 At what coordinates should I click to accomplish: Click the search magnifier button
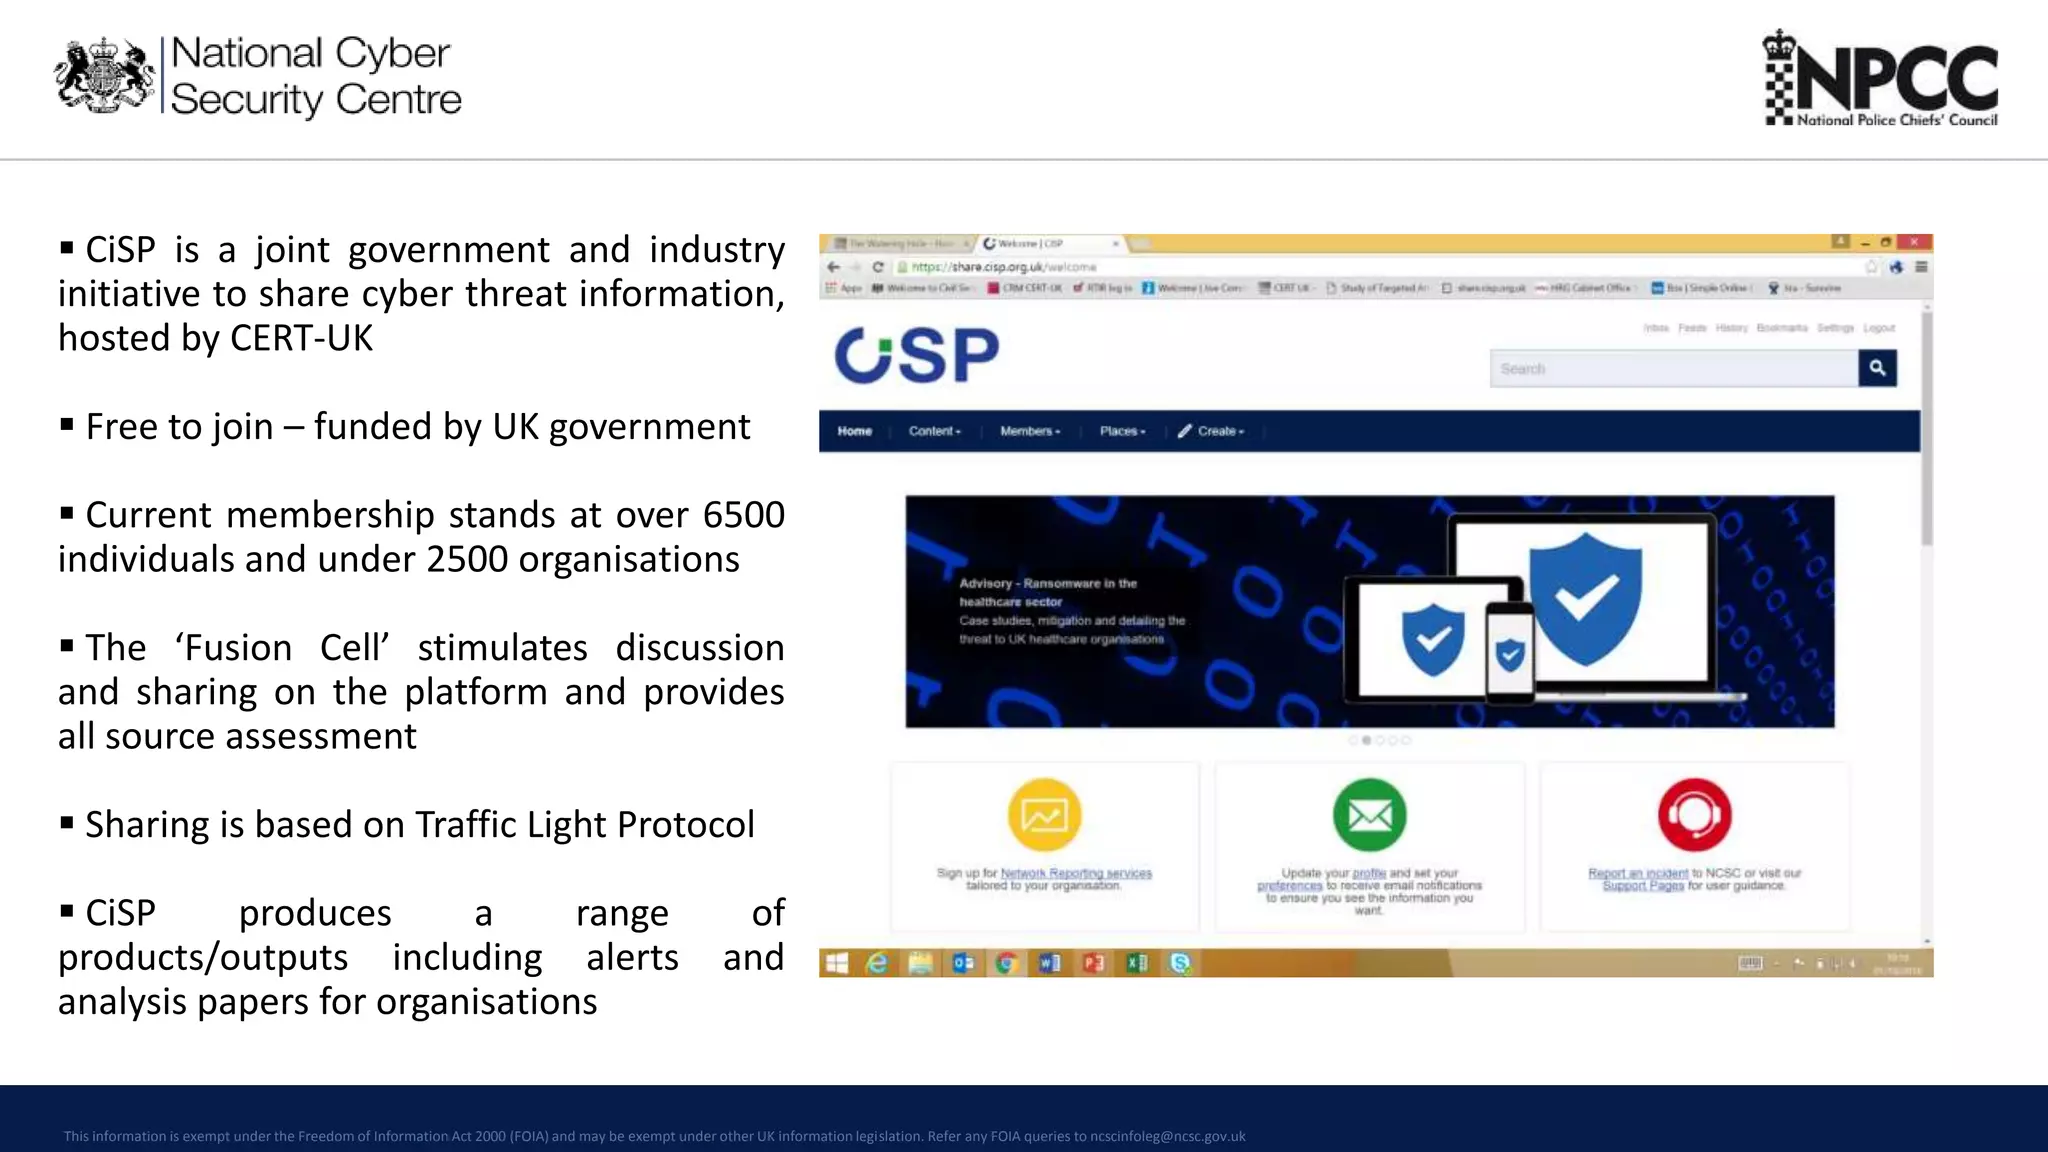(x=1877, y=368)
